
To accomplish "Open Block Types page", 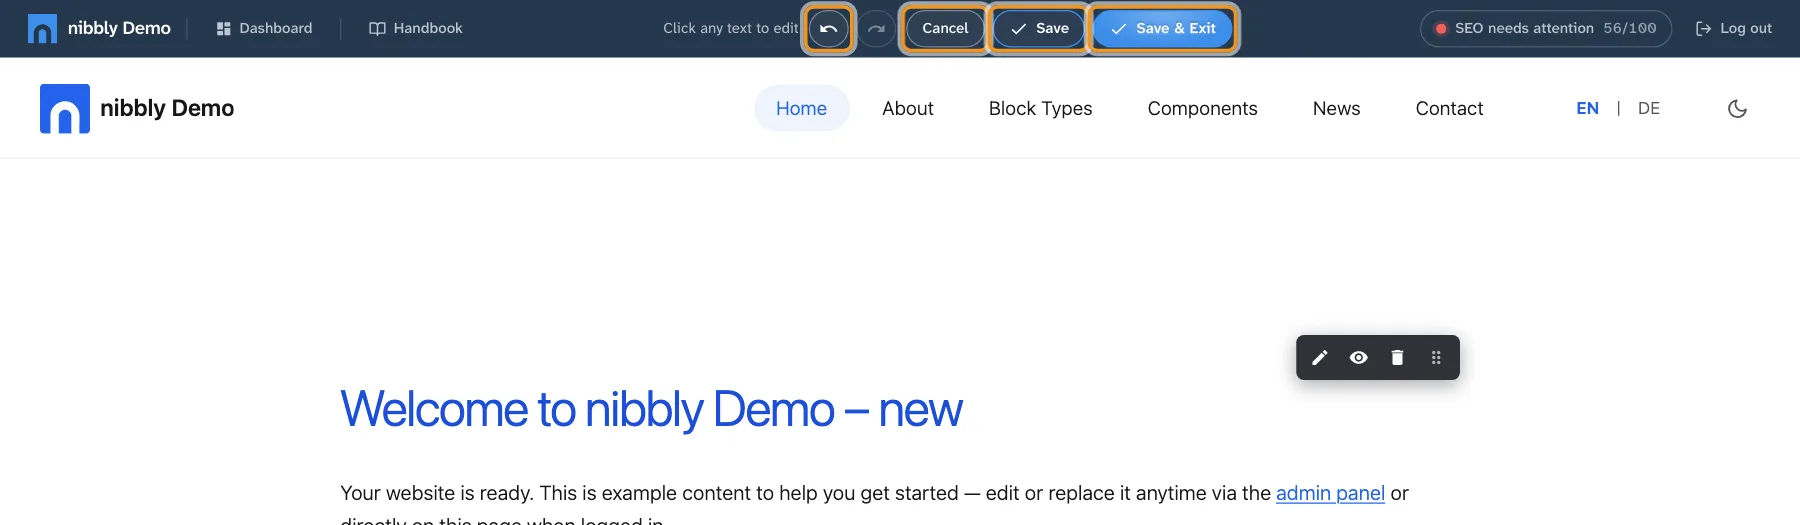I will coord(1041,108).
